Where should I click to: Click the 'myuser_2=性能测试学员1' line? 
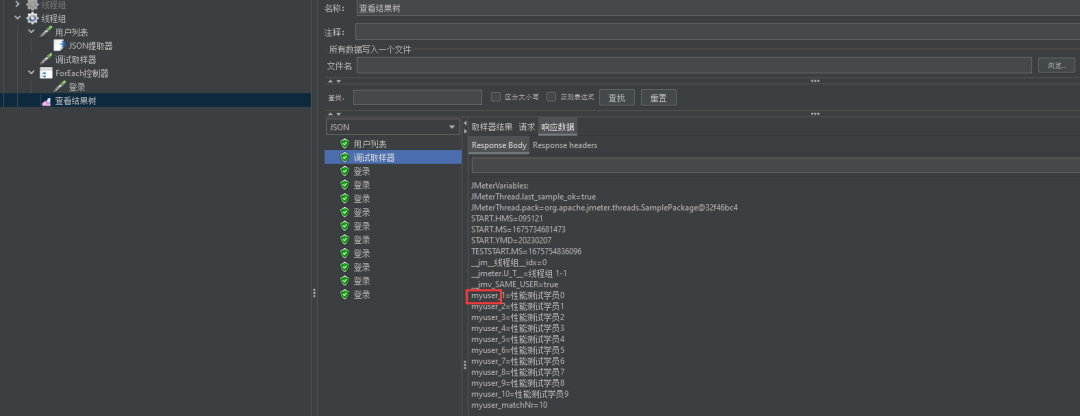pyautogui.click(x=518, y=306)
